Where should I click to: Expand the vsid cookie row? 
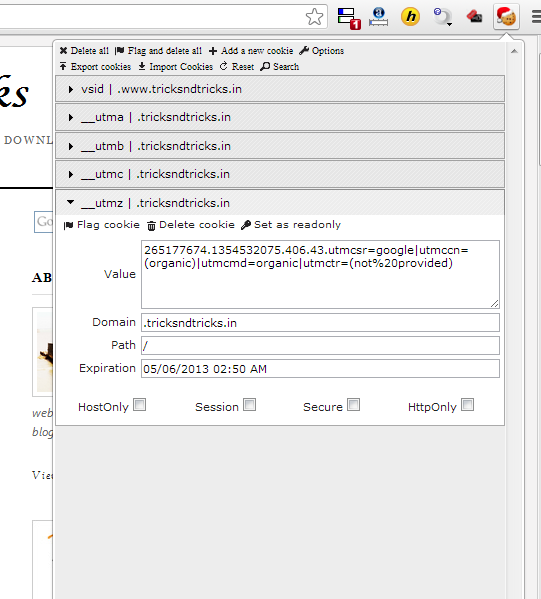click(280, 89)
